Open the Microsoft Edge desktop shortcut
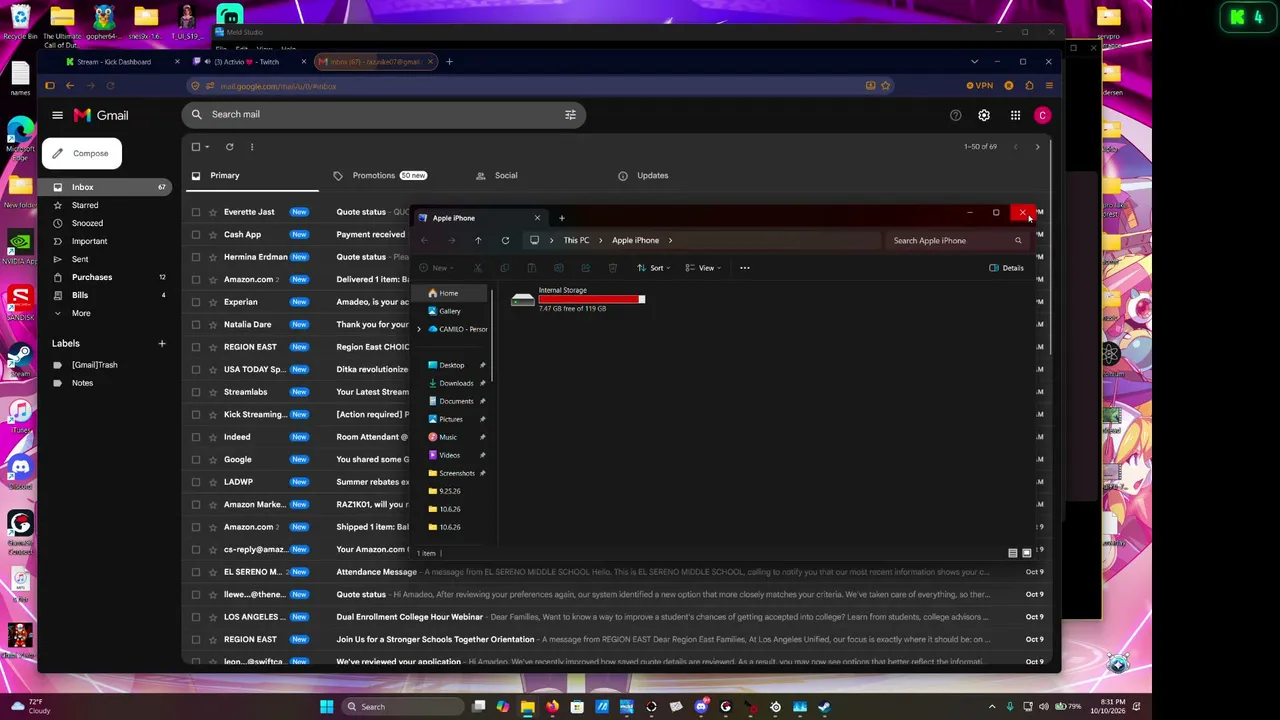1280x720 pixels. point(20,138)
